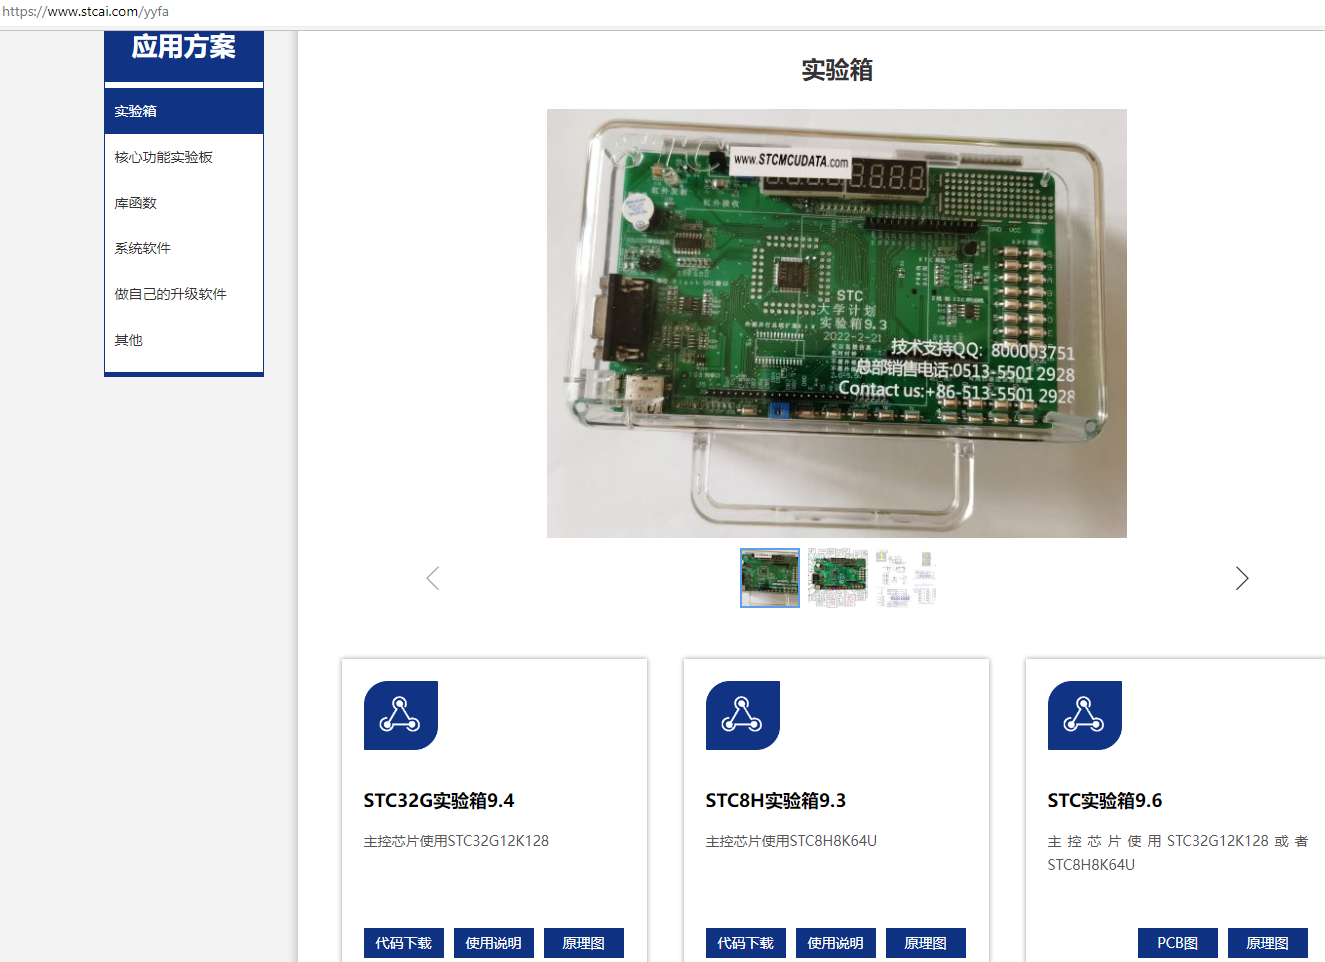Open the 库函数 sidebar item
Screen dimensions: 1325x962
(184, 203)
